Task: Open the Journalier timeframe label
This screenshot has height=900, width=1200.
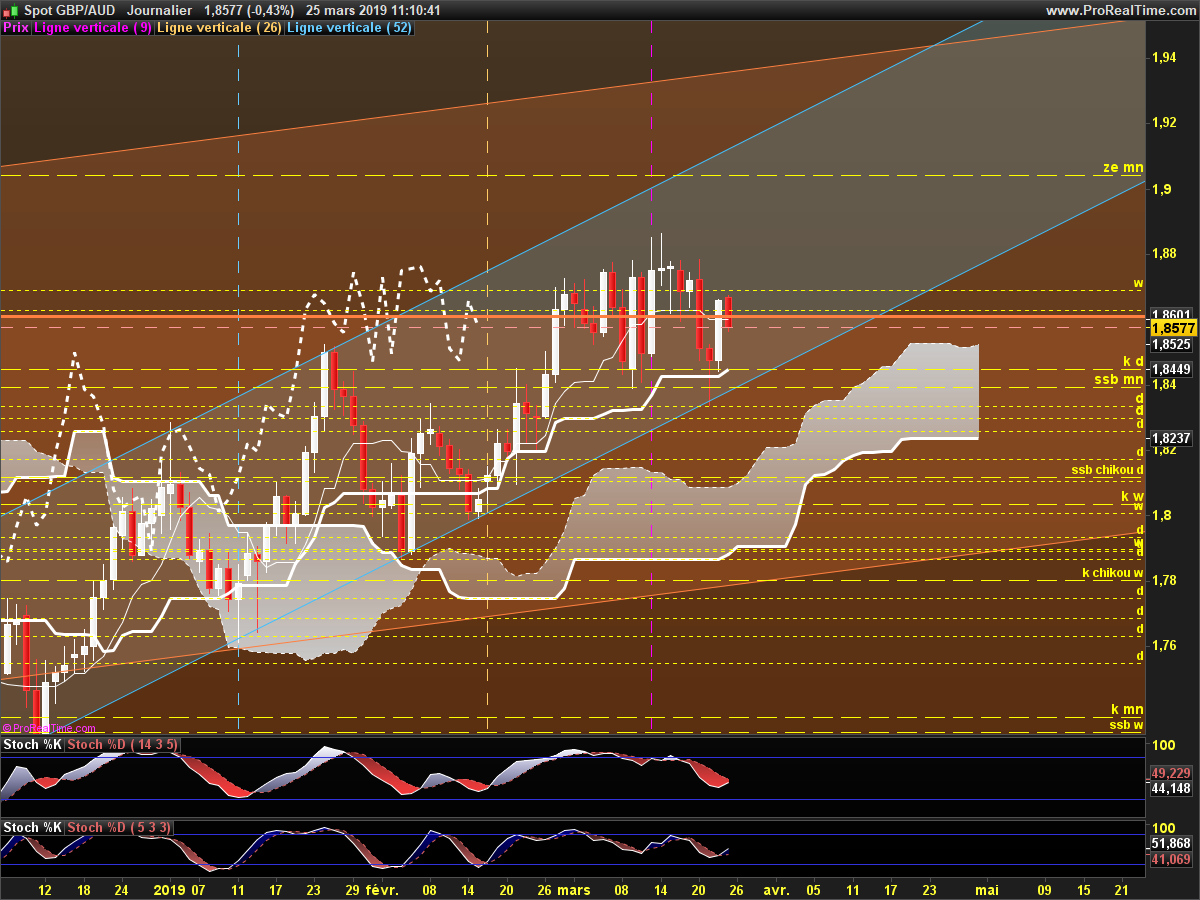Action: (160, 10)
